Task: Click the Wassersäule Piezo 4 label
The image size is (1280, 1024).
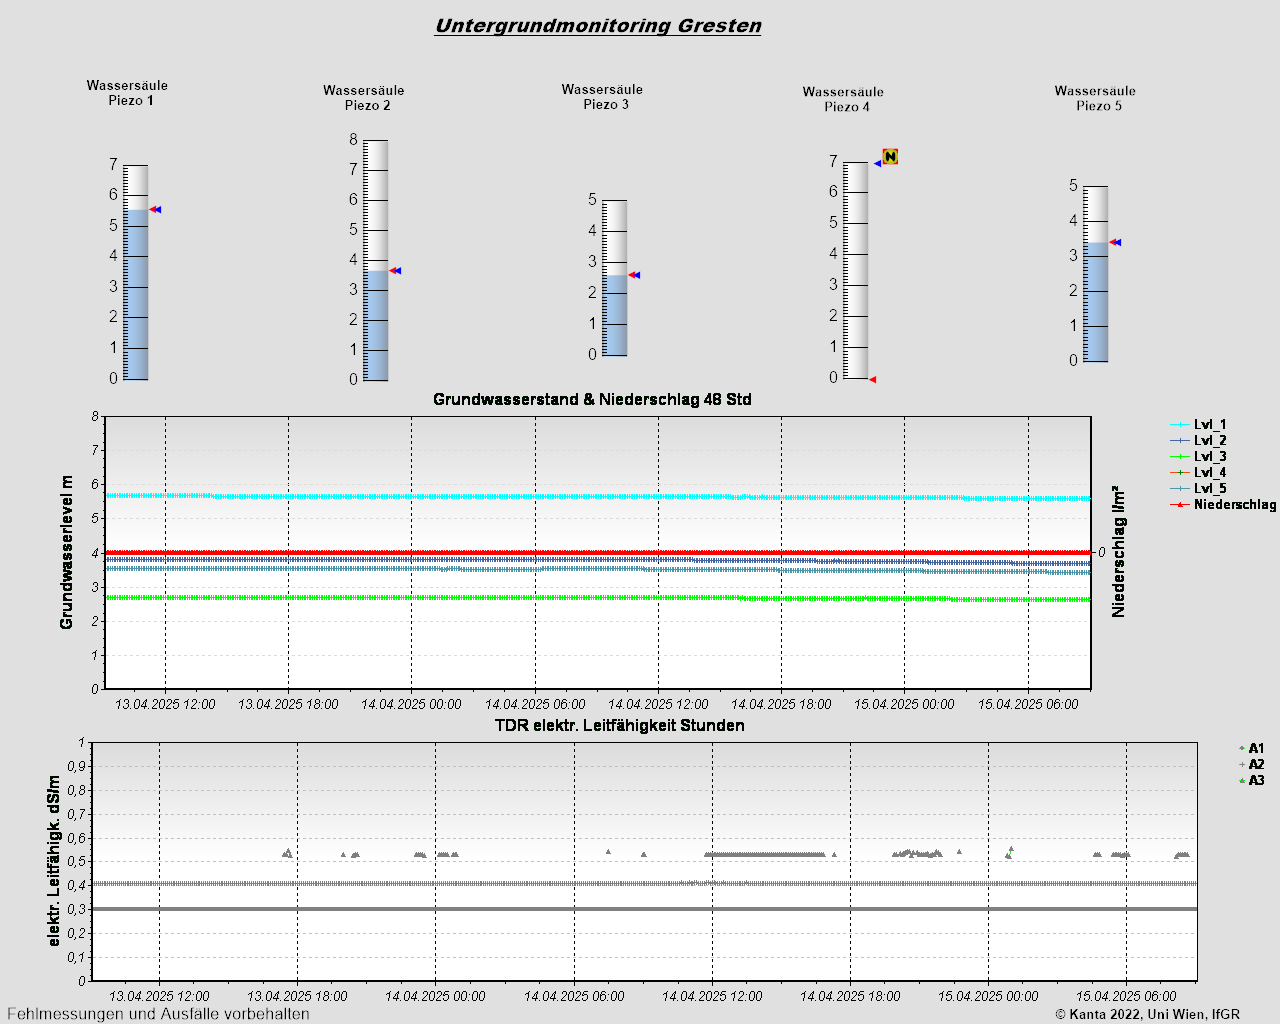Action: 844,99
